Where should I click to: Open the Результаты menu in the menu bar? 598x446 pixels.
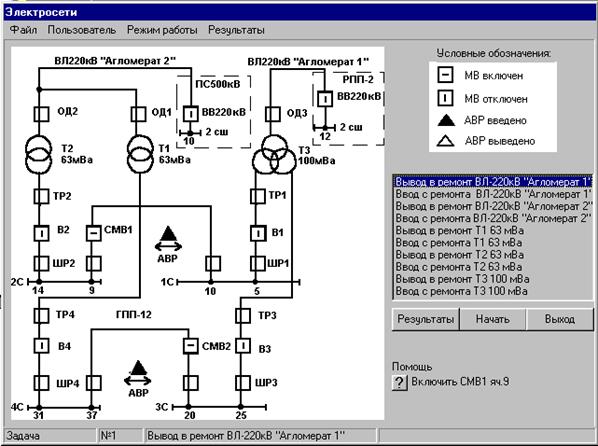[x=236, y=30]
